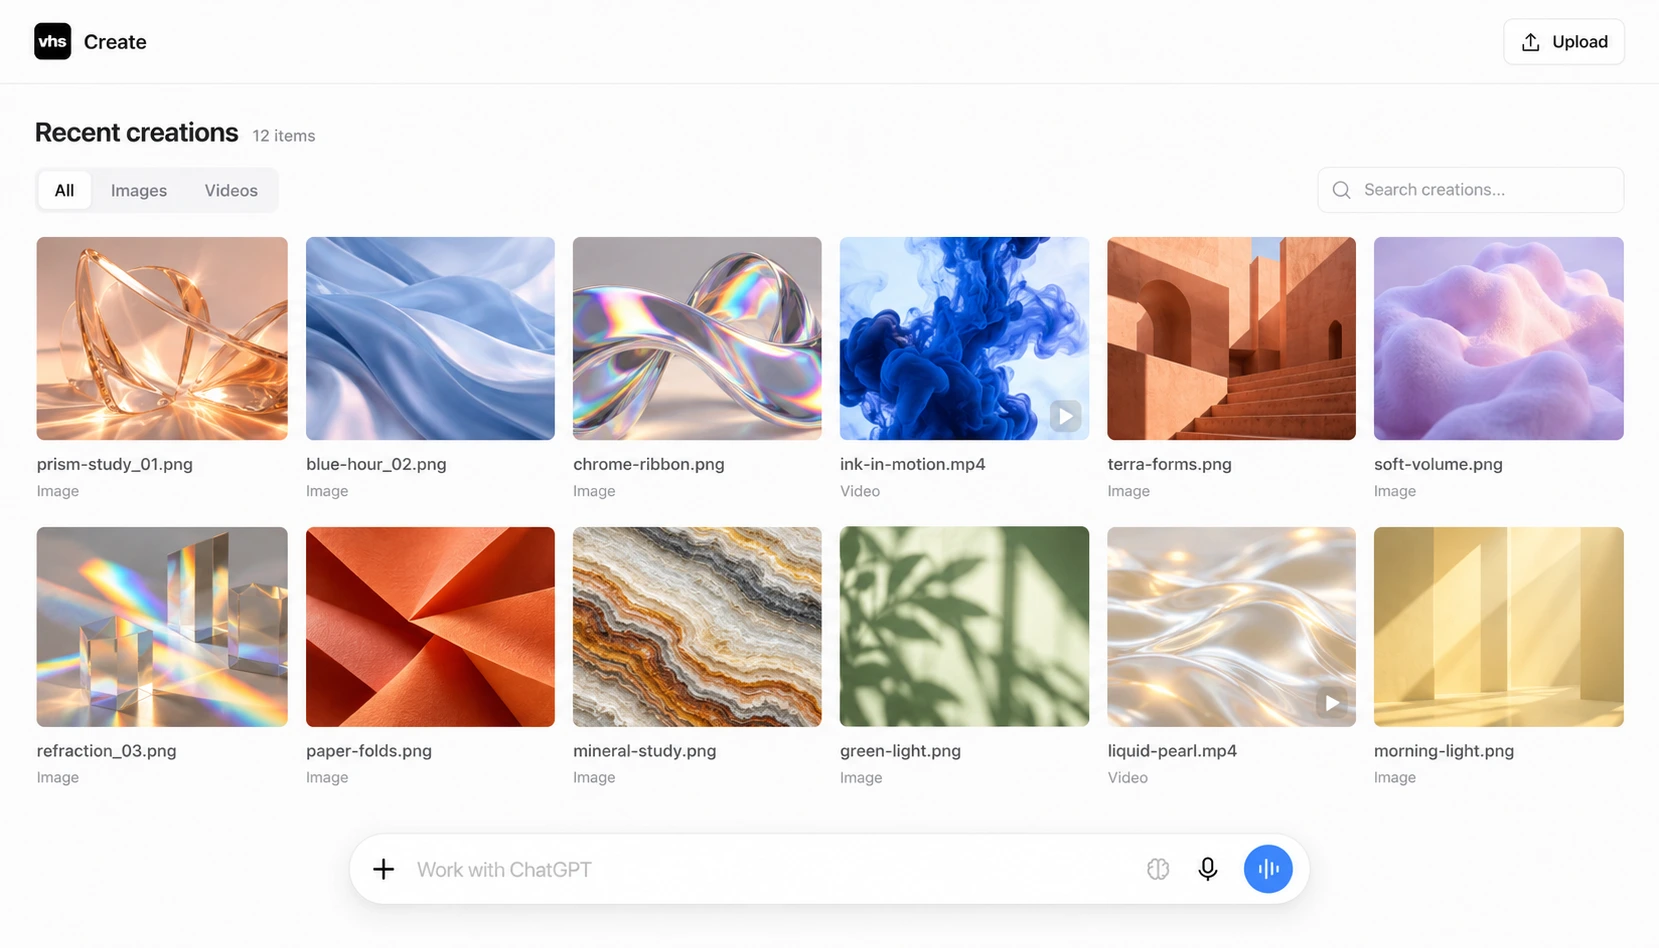The image size is (1659, 948).
Task: Open the morning-light.png thumbnail
Action: 1499,627
